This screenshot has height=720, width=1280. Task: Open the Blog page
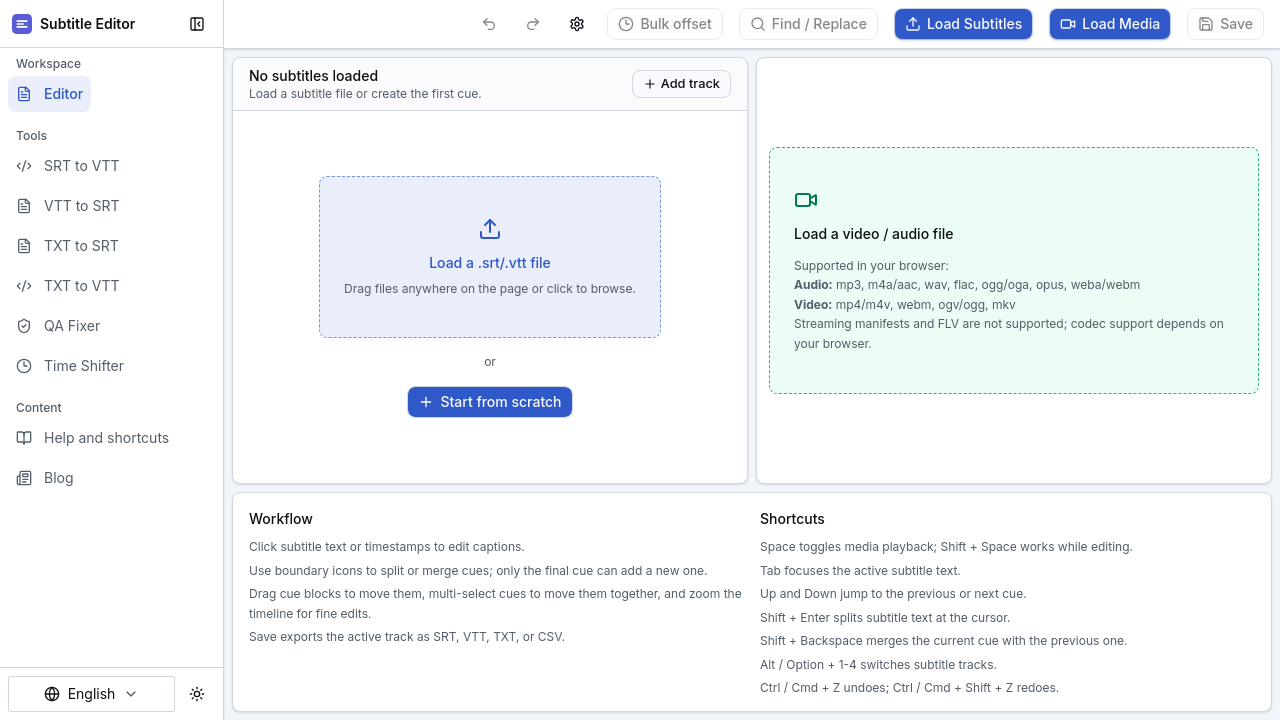click(45, 478)
